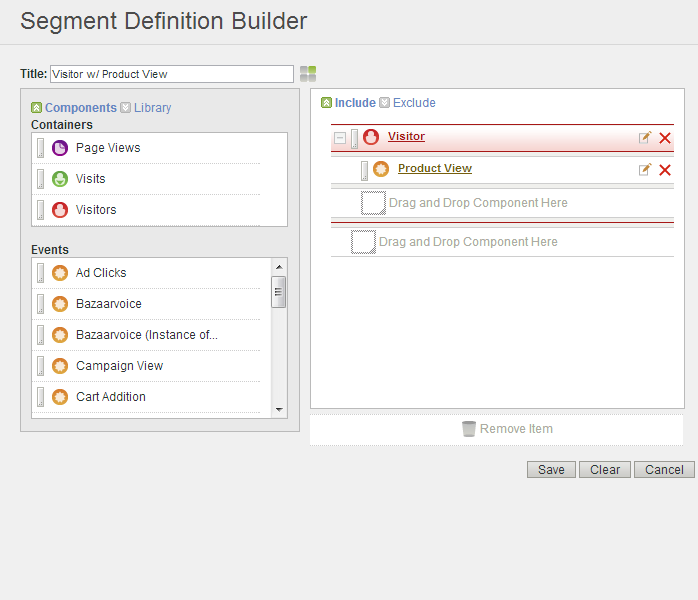Screen dimensions: 698x600
Task: Click the Bazaarvoice (Instance of... event icon
Action: [x=60, y=335]
